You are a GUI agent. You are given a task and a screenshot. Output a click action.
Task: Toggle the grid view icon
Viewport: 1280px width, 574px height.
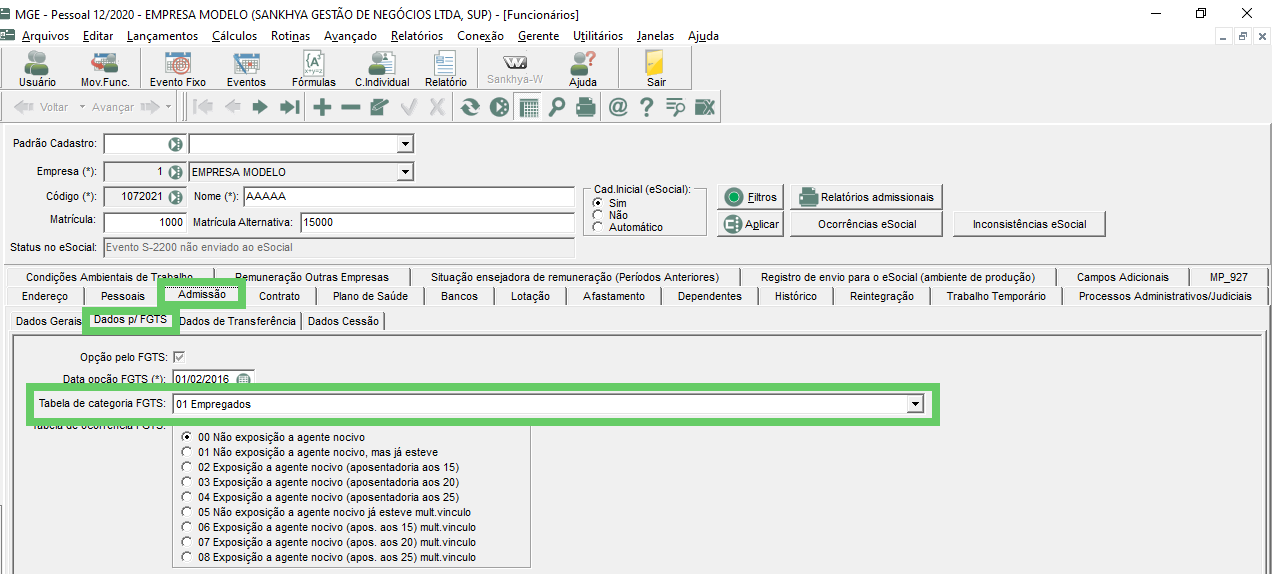pyautogui.click(x=528, y=107)
